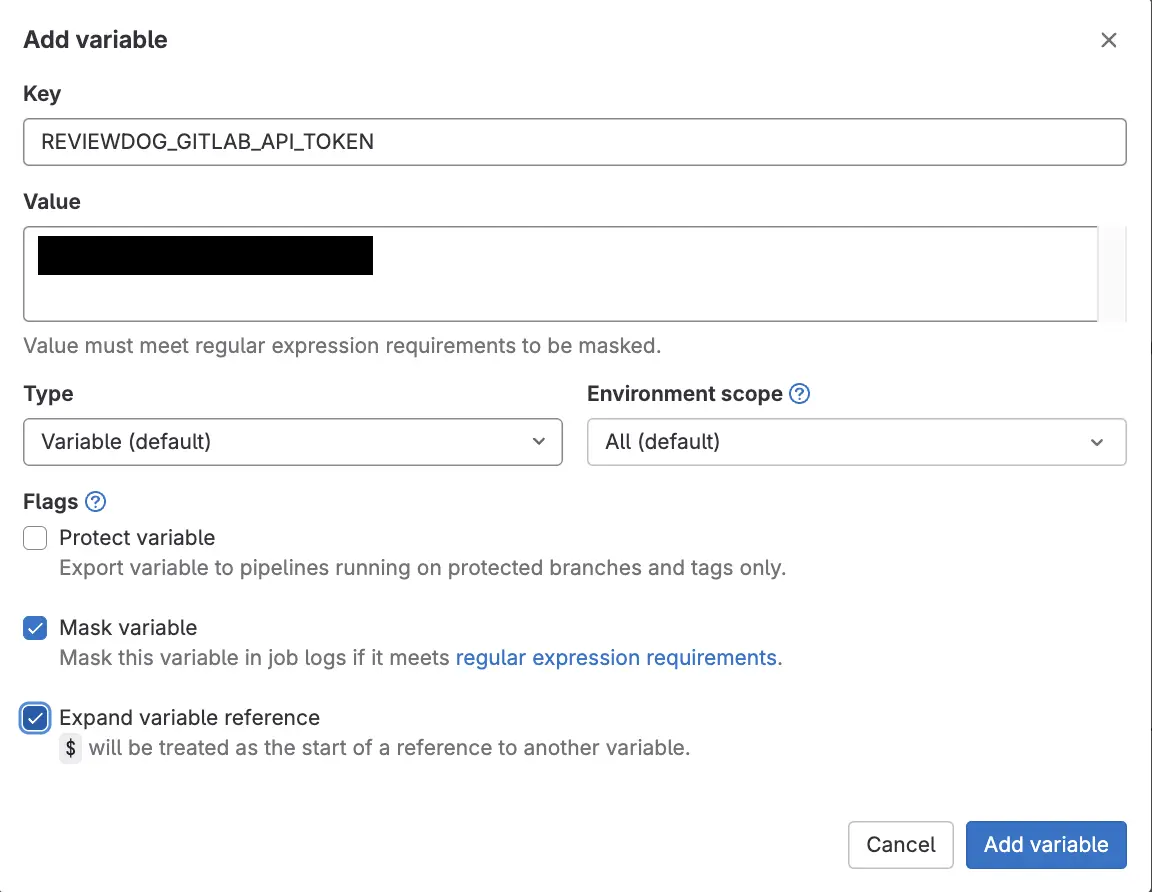Click the Cancel button

pyautogui.click(x=900, y=844)
